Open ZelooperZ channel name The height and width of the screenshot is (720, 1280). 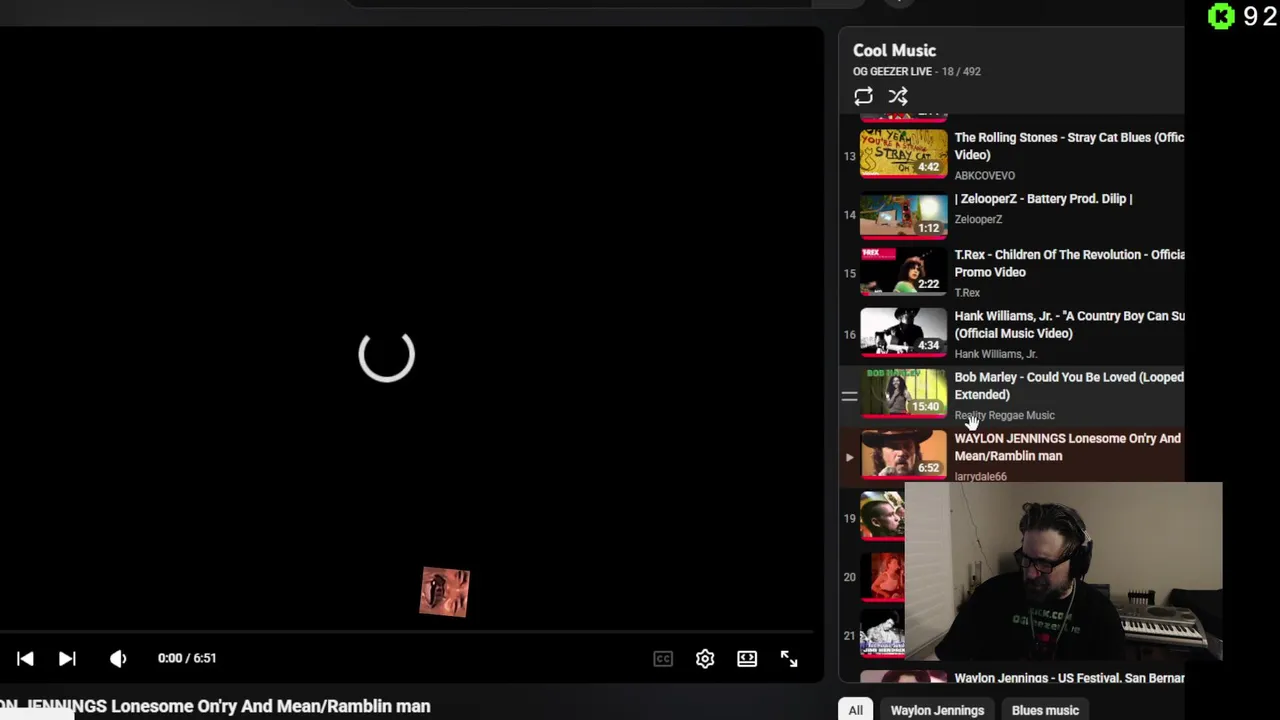coord(978,219)
